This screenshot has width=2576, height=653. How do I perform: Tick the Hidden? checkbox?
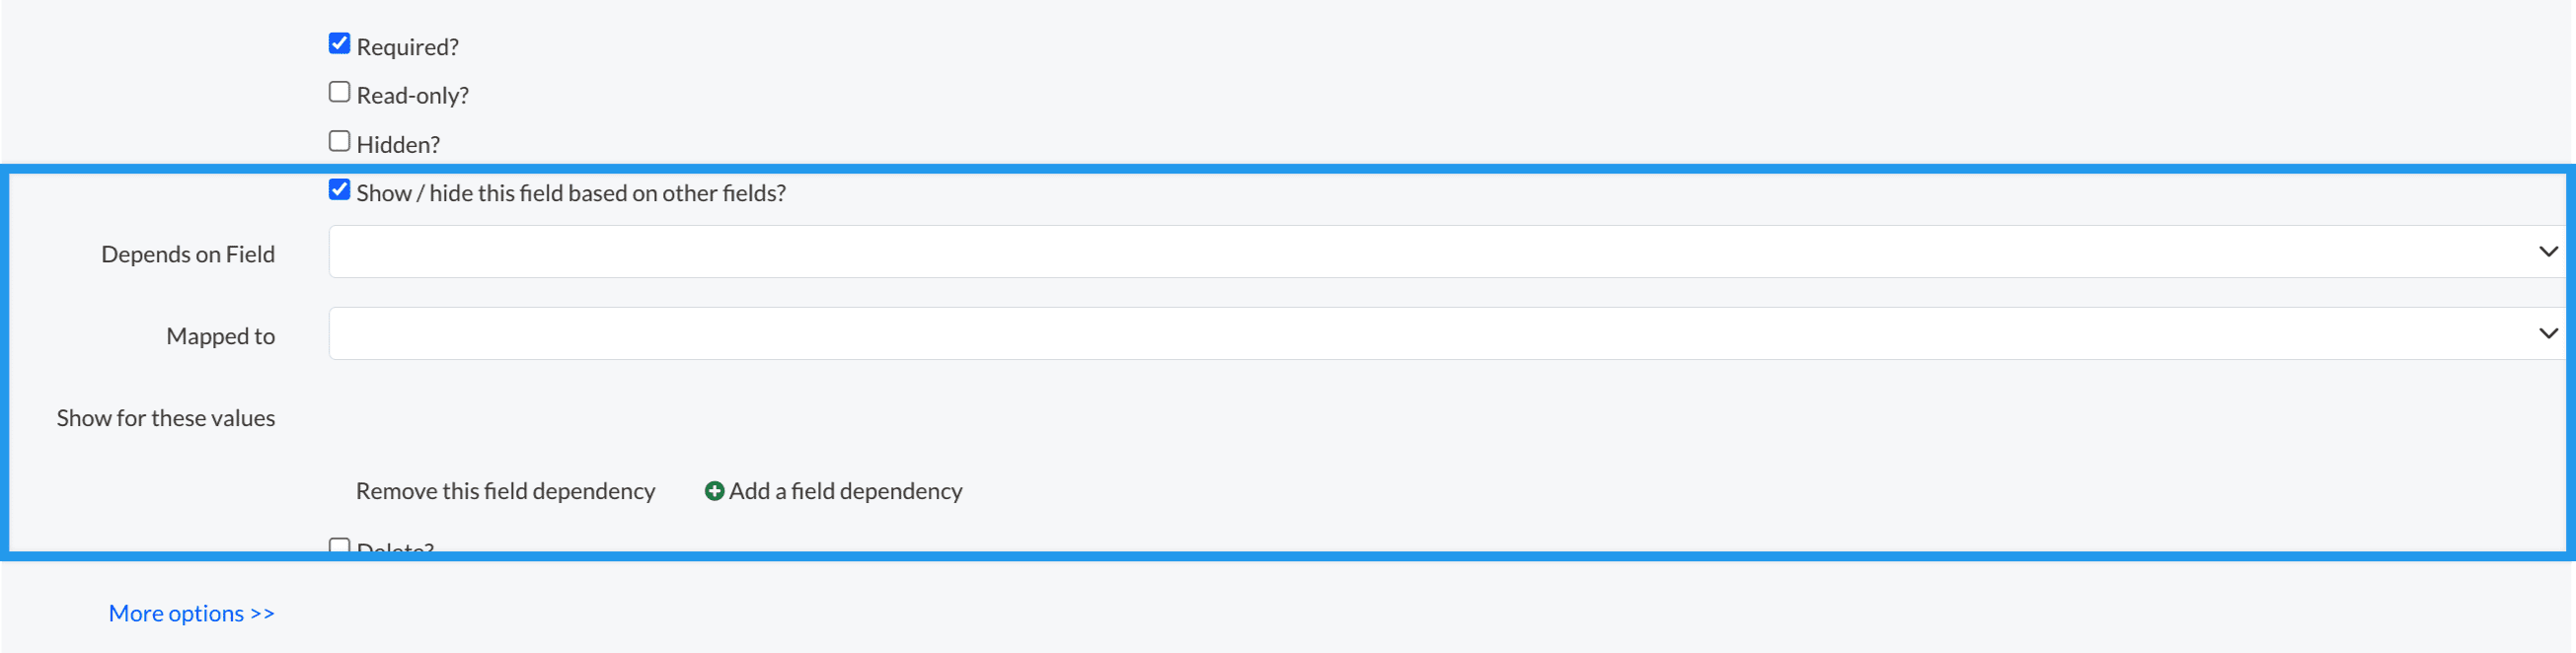pyautogui.click(x=340, y=141)
